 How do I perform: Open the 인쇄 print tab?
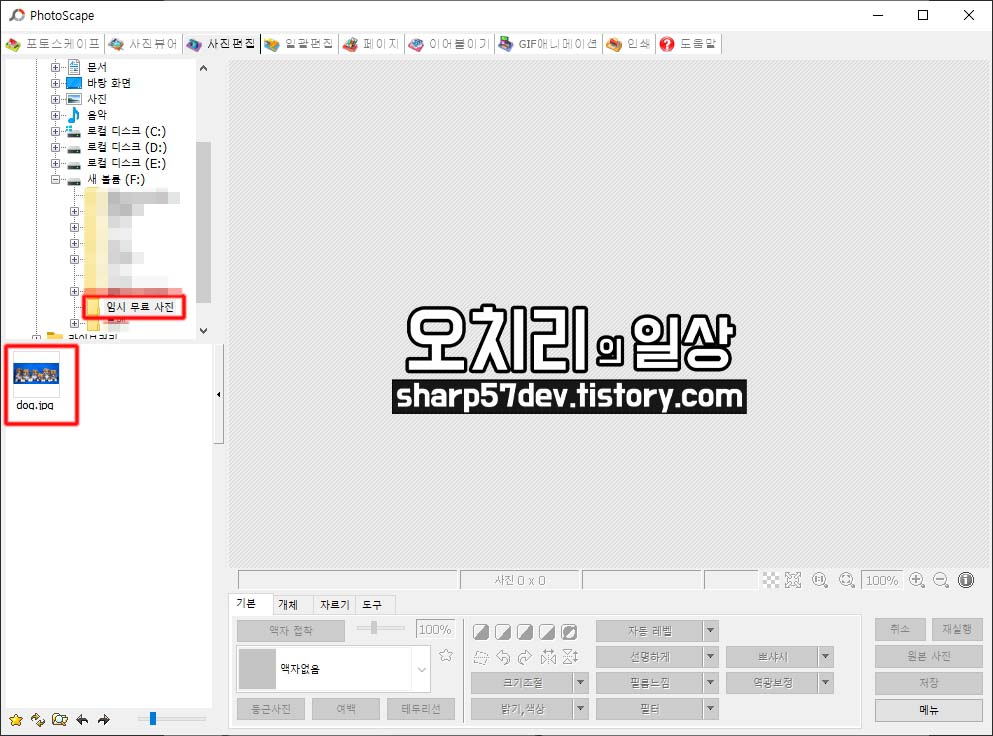point(628,44)
